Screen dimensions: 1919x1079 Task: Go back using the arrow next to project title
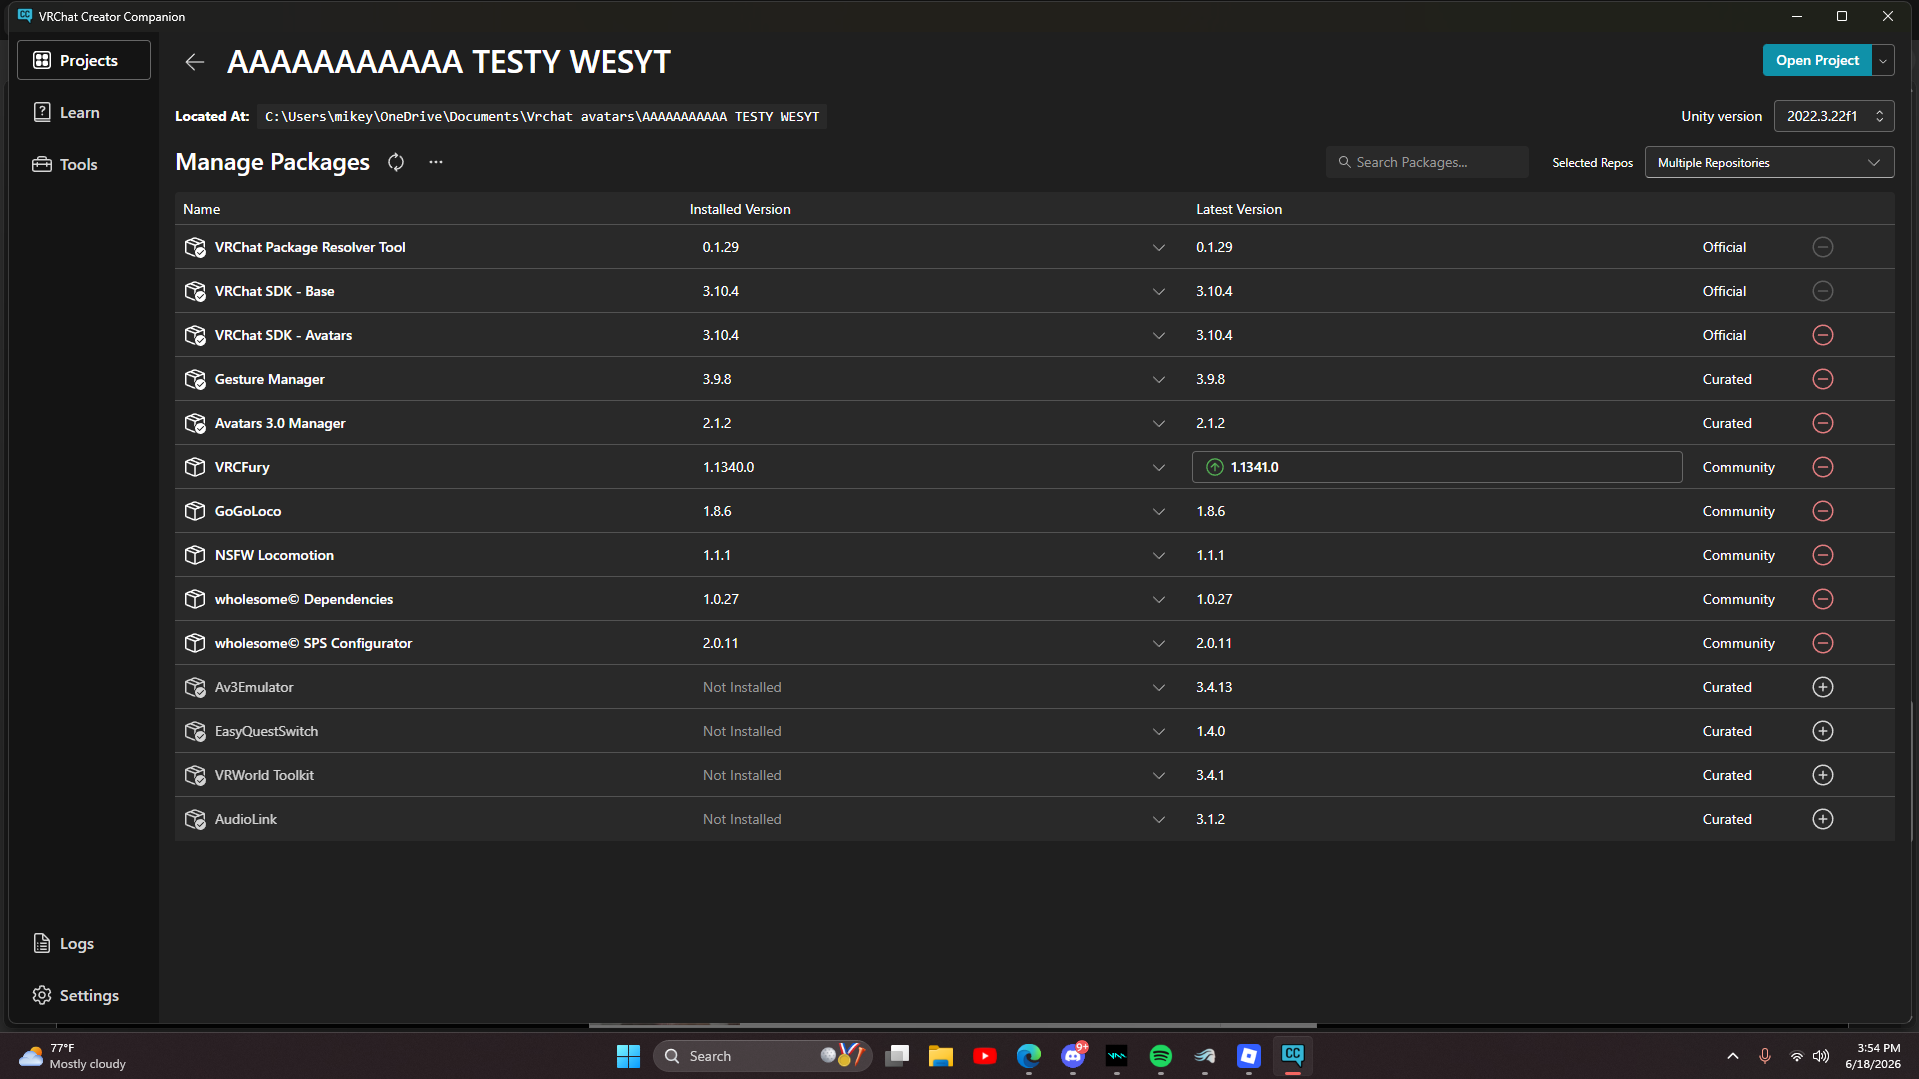pyautogui.click(x=194, y=62)
